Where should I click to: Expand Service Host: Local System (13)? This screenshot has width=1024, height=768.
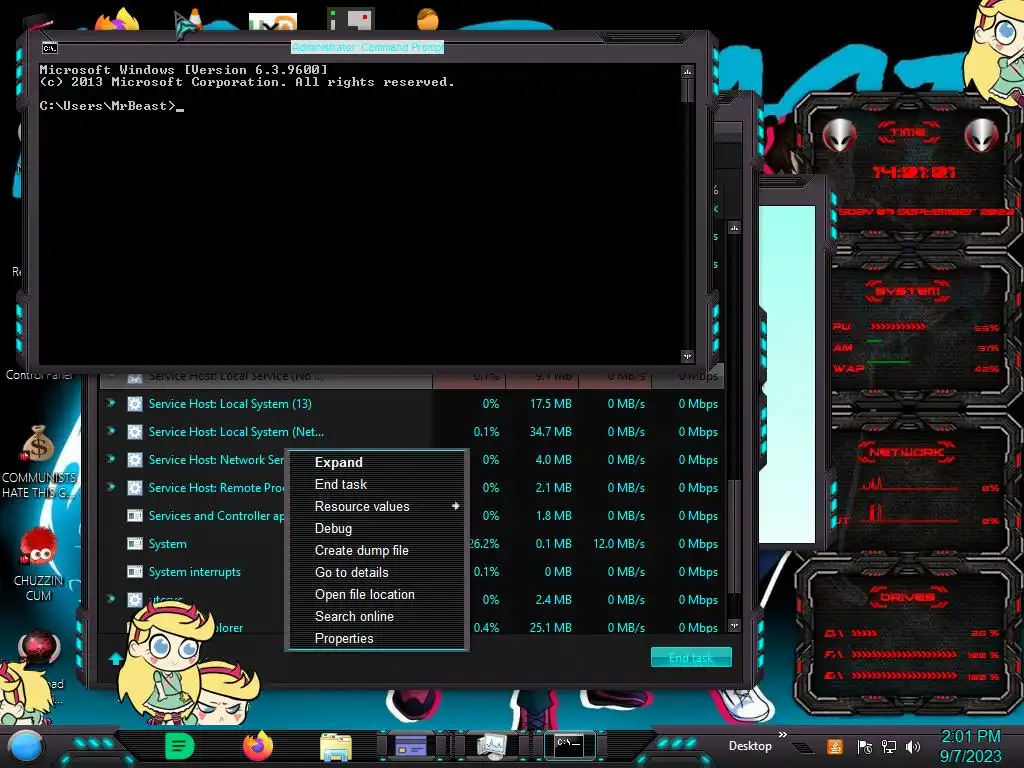pos(111,403)
